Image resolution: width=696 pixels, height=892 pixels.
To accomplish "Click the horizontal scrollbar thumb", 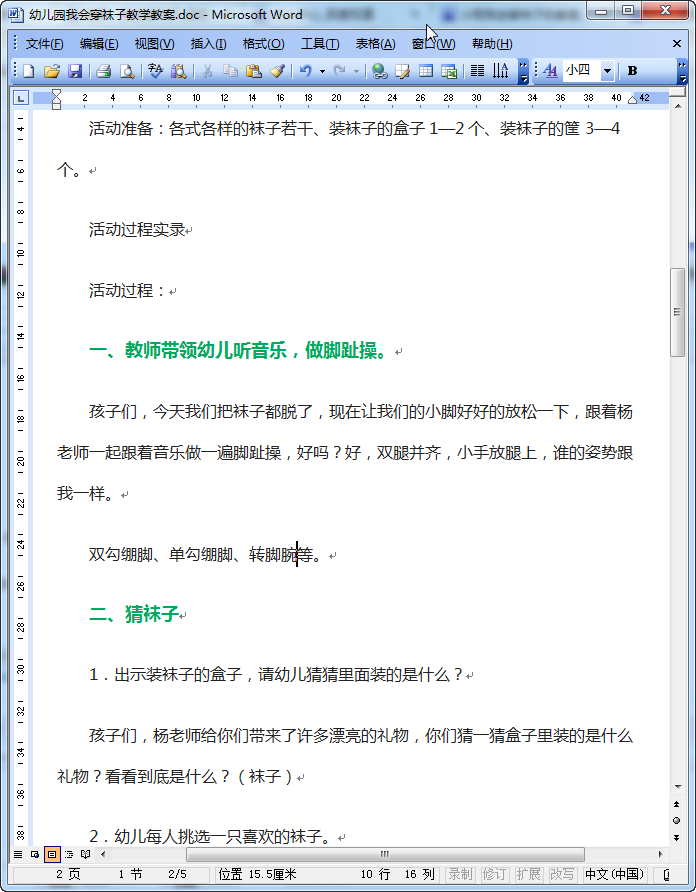I will click(x=385, y=854).
